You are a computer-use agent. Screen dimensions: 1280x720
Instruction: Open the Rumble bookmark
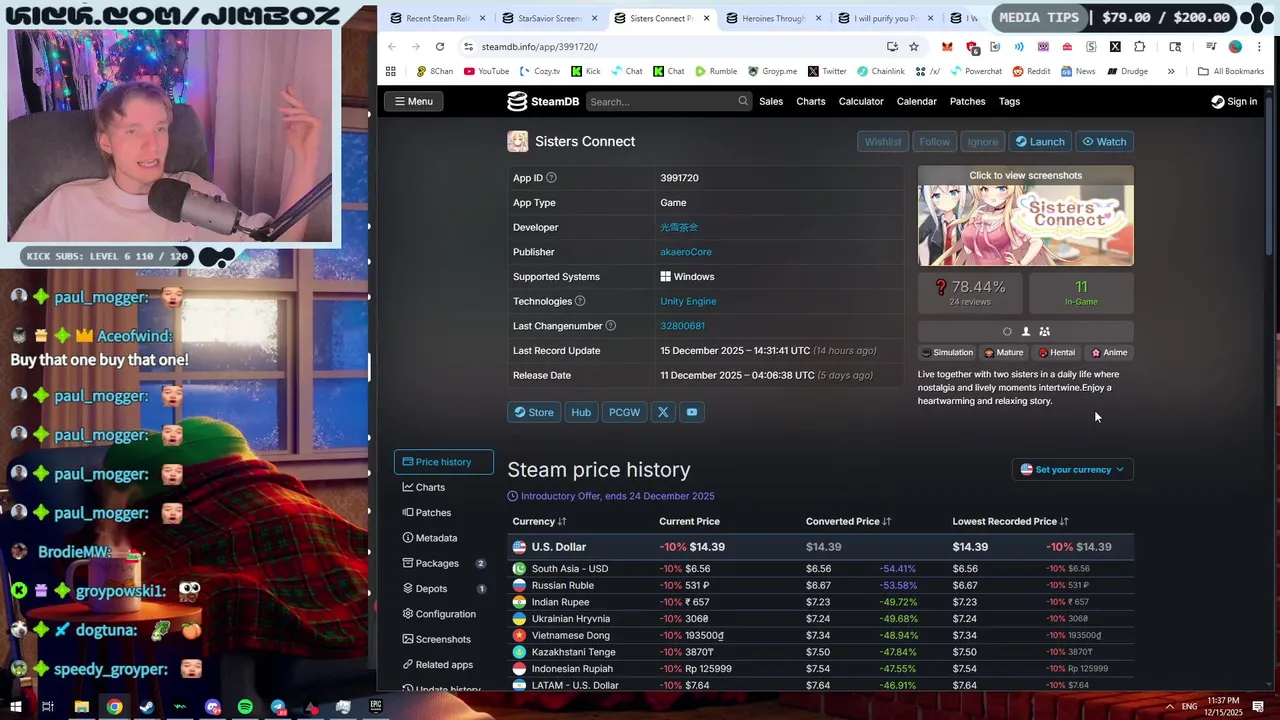715,71
